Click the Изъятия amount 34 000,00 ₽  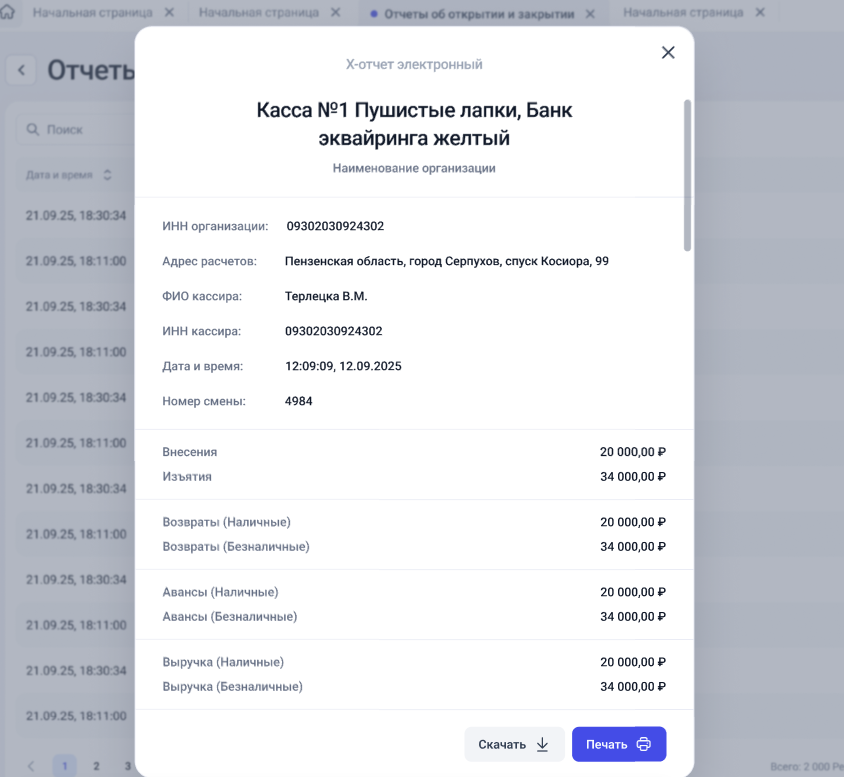633,477
